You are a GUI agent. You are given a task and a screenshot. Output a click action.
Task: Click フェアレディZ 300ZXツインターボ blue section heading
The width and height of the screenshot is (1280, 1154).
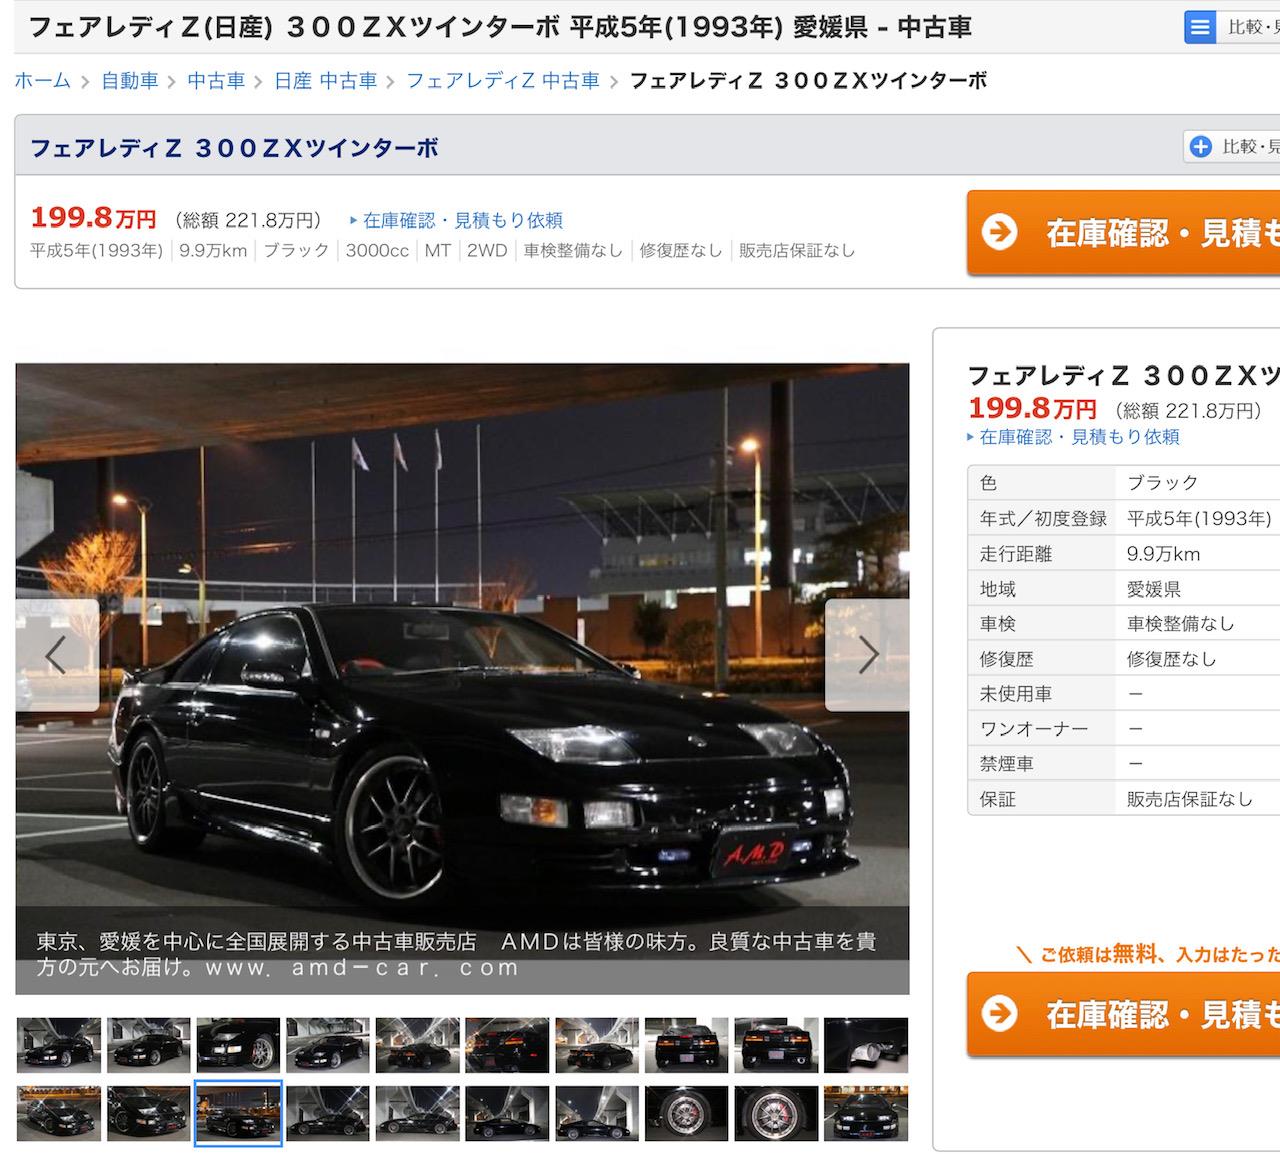[x=234, y=148]
